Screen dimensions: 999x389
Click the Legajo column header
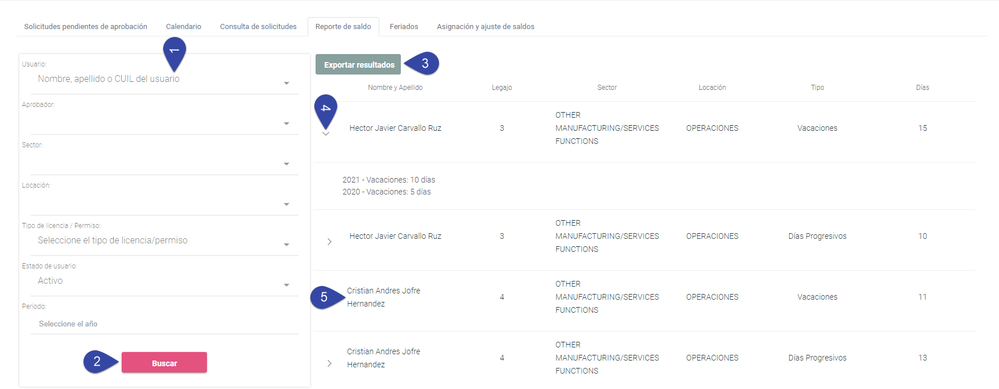502,88
